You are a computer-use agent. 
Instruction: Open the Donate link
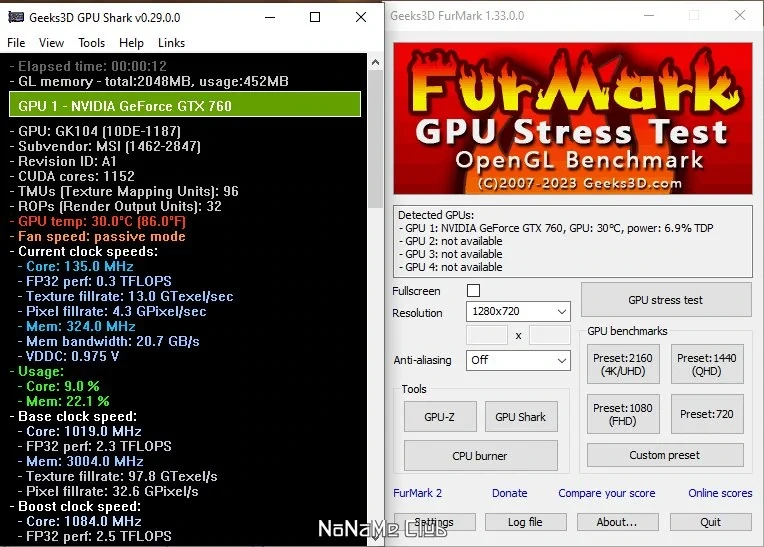point(510,493)
